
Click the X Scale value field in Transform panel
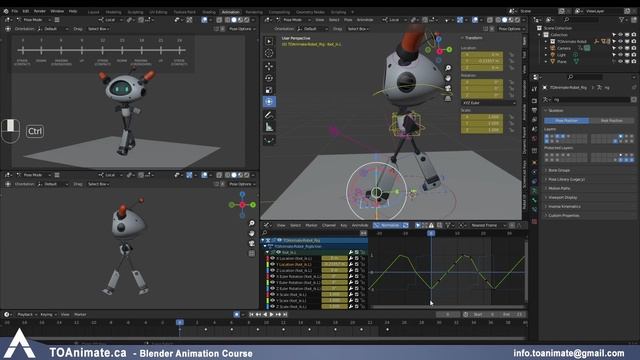482,117
